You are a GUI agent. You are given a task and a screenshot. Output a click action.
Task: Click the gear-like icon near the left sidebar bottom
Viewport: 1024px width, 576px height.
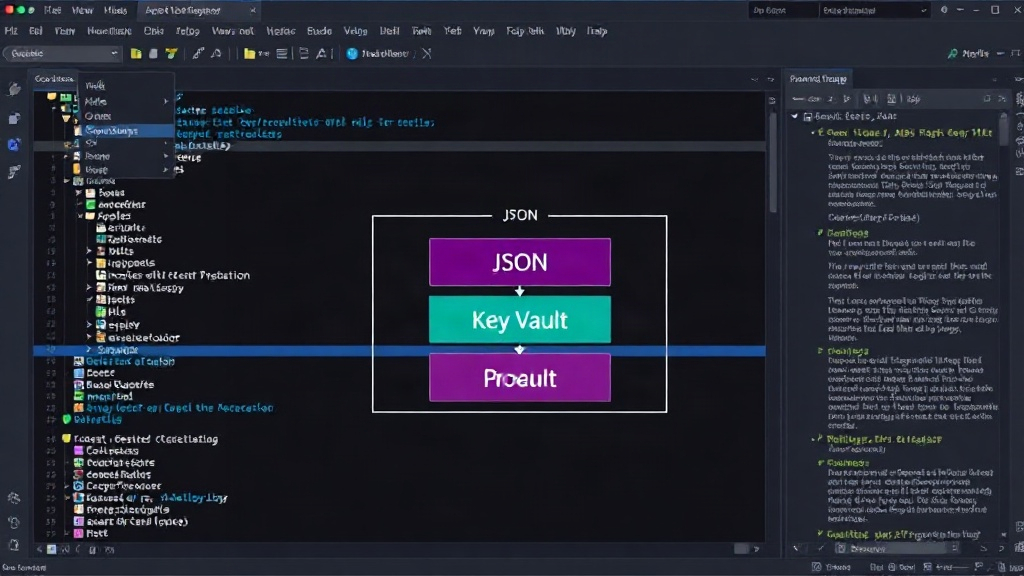coord(14,498)
